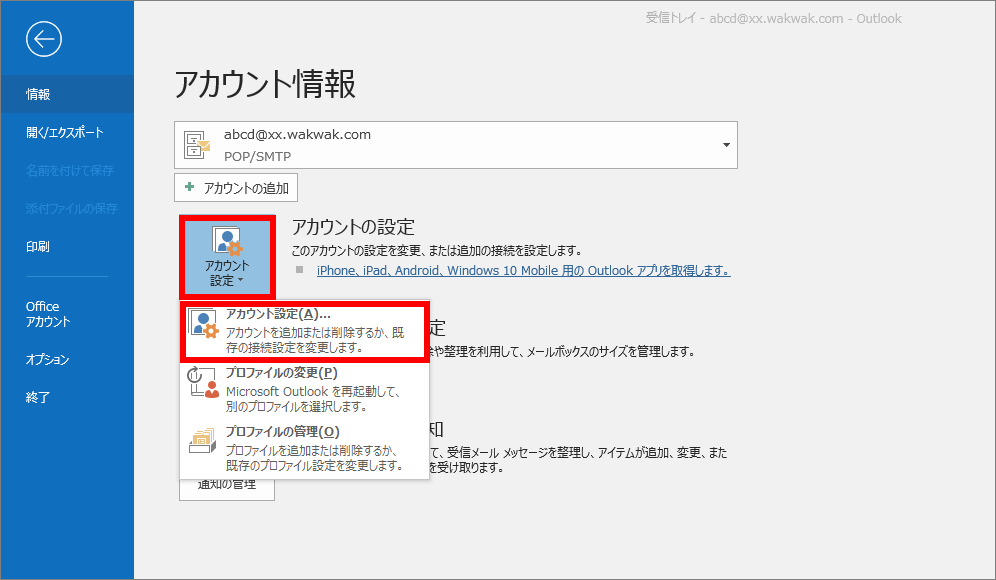Choose プロファイルの管理(O) menu entry
Image resolution: width=996 pixels, height=580 pixels.
coord(305,448)
